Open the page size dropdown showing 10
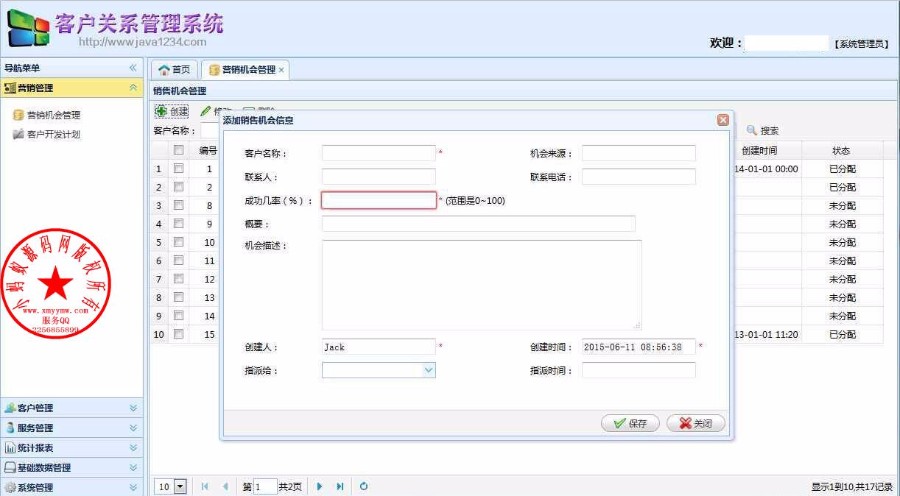Screen dimensions: 900x496 180,486
